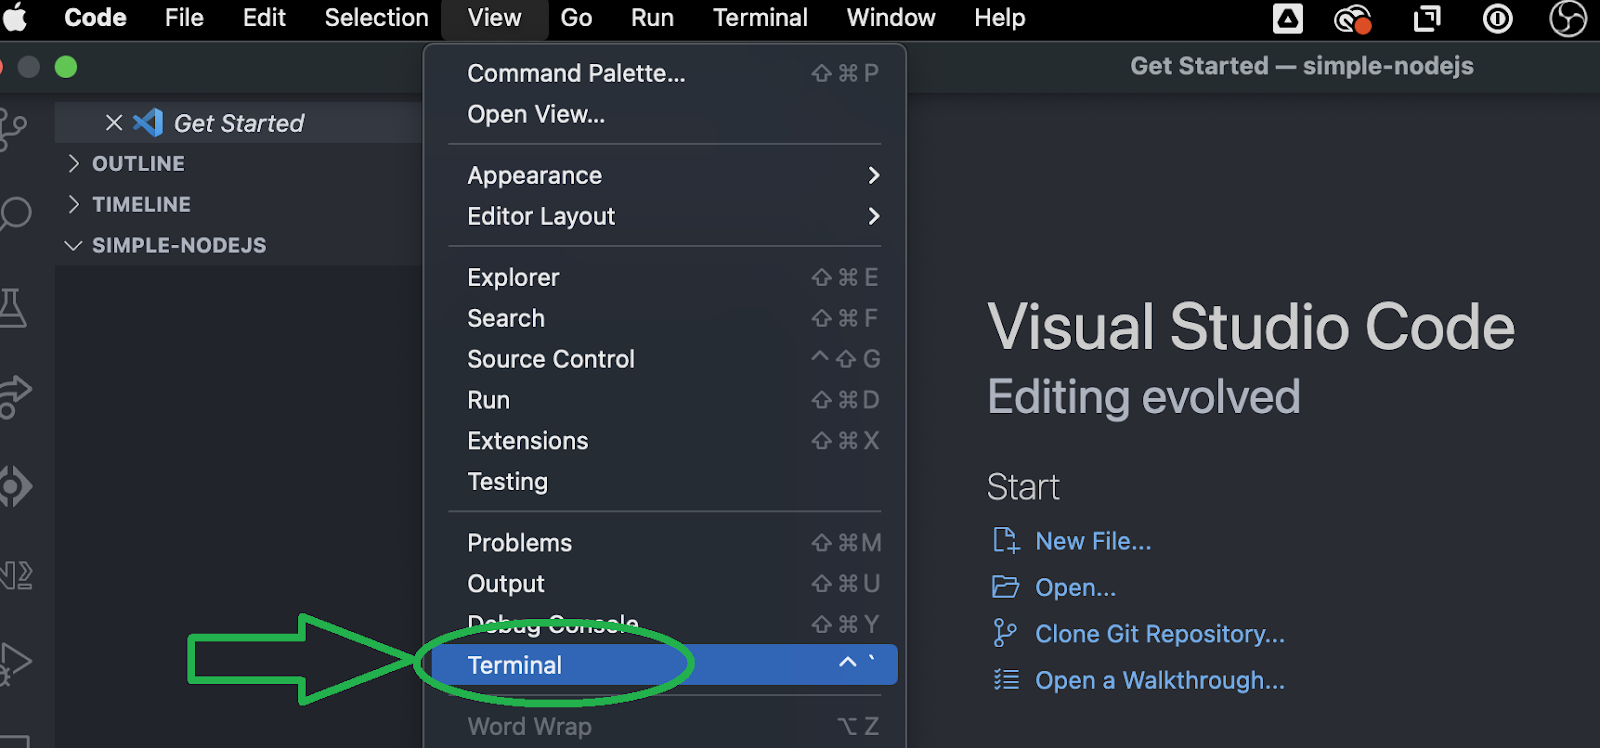Open the Help menu
The image size is (1600, 748).
(1000, 18)
